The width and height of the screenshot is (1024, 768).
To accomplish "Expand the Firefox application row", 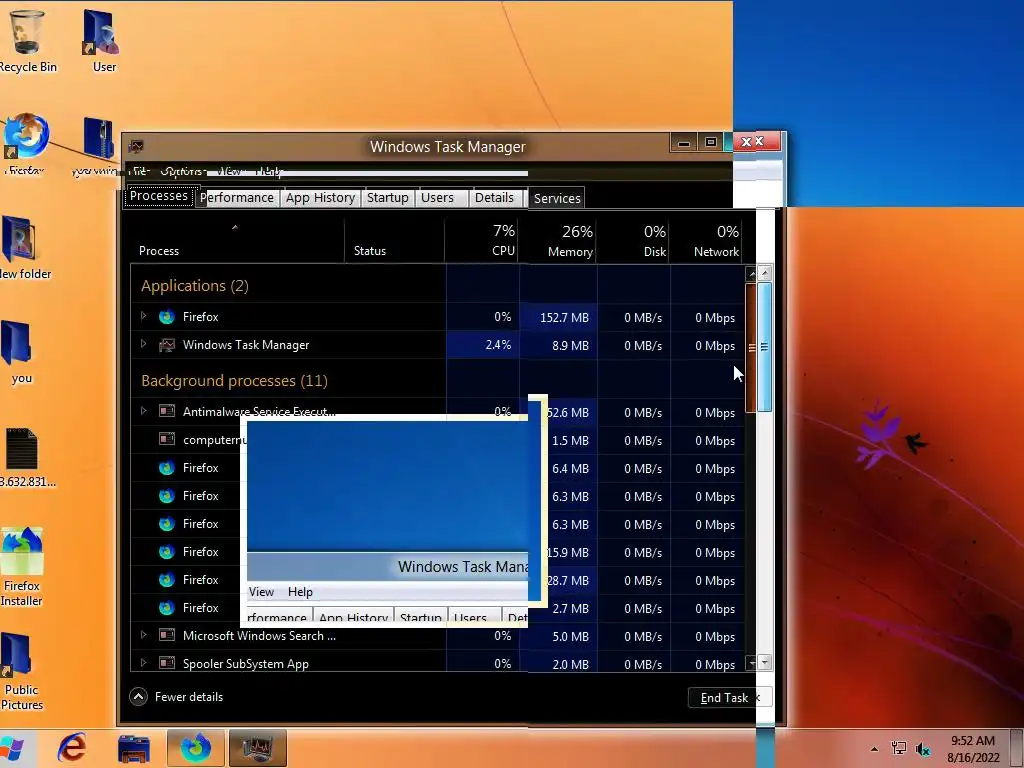I will pyautogui.click(x=144, y=316).
